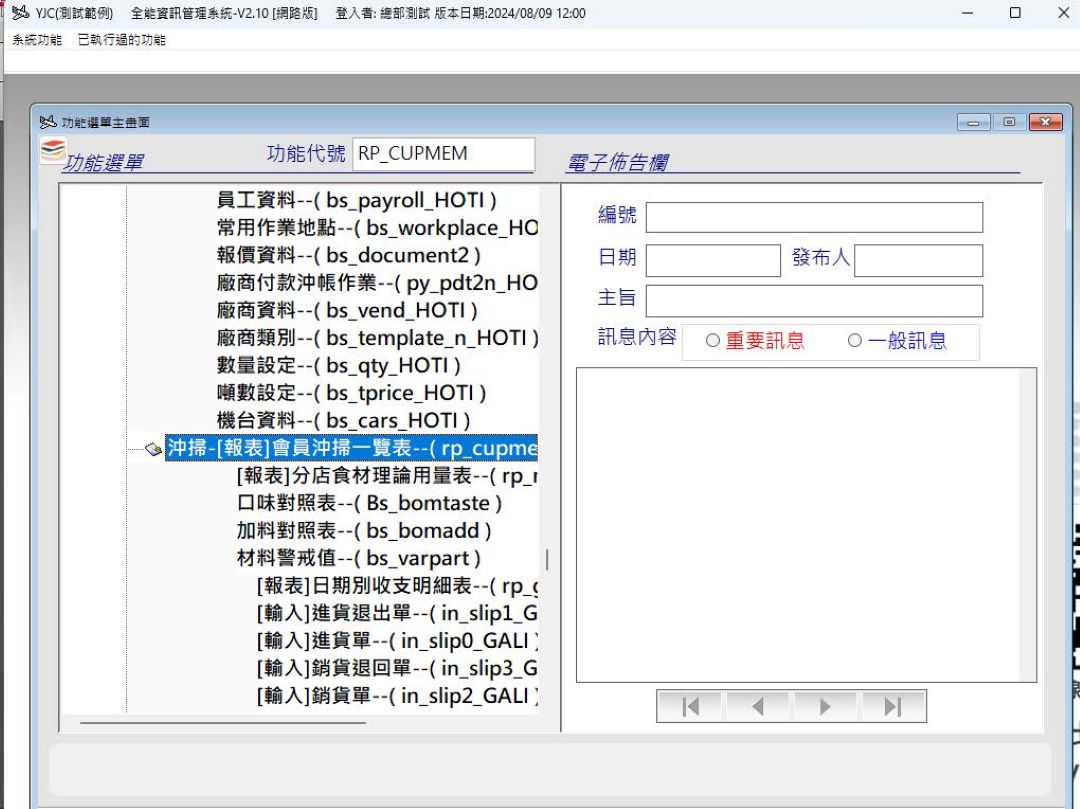This screenshot has height=809, width=1080.
Task: Select 沖掃-[報表]會員沖掃一覽表 tree node
Action: point(351,449)
